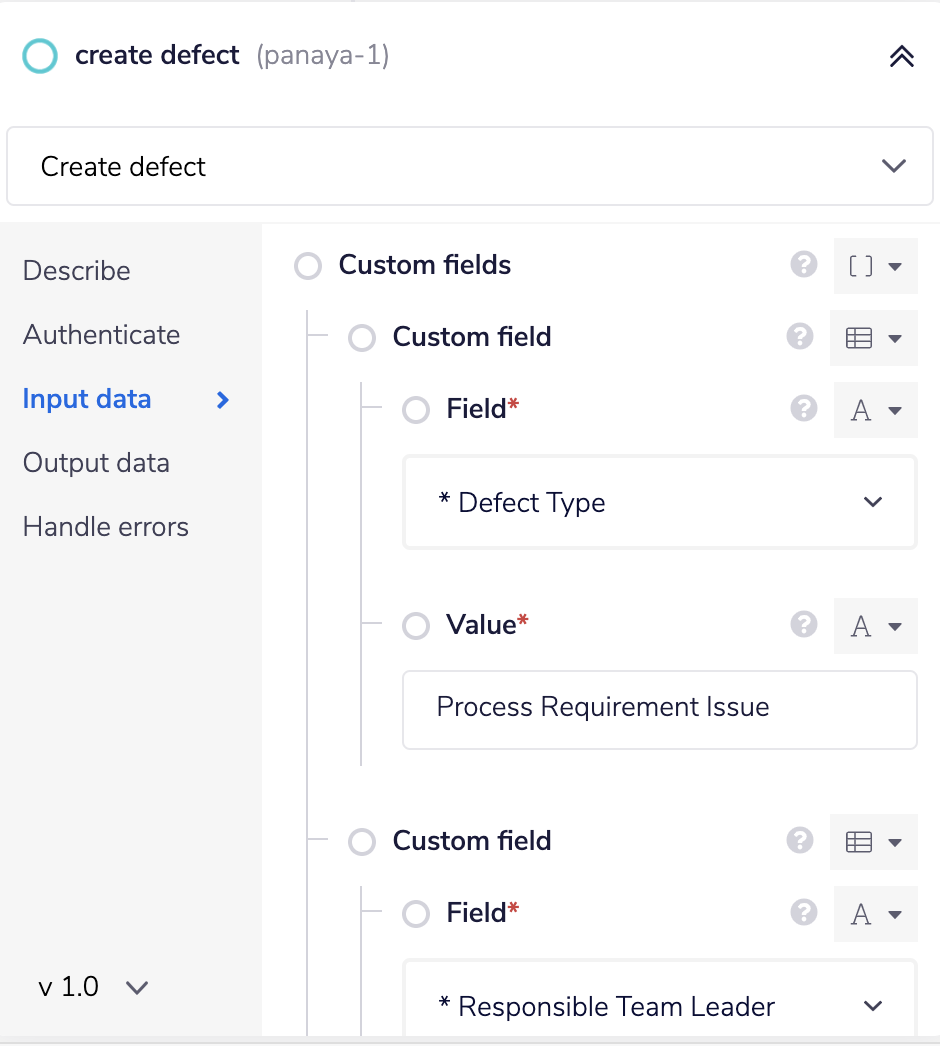Click the help icon beside the Value field
940x1046 pixels.
pyautogui.click(x=803, y=624)
